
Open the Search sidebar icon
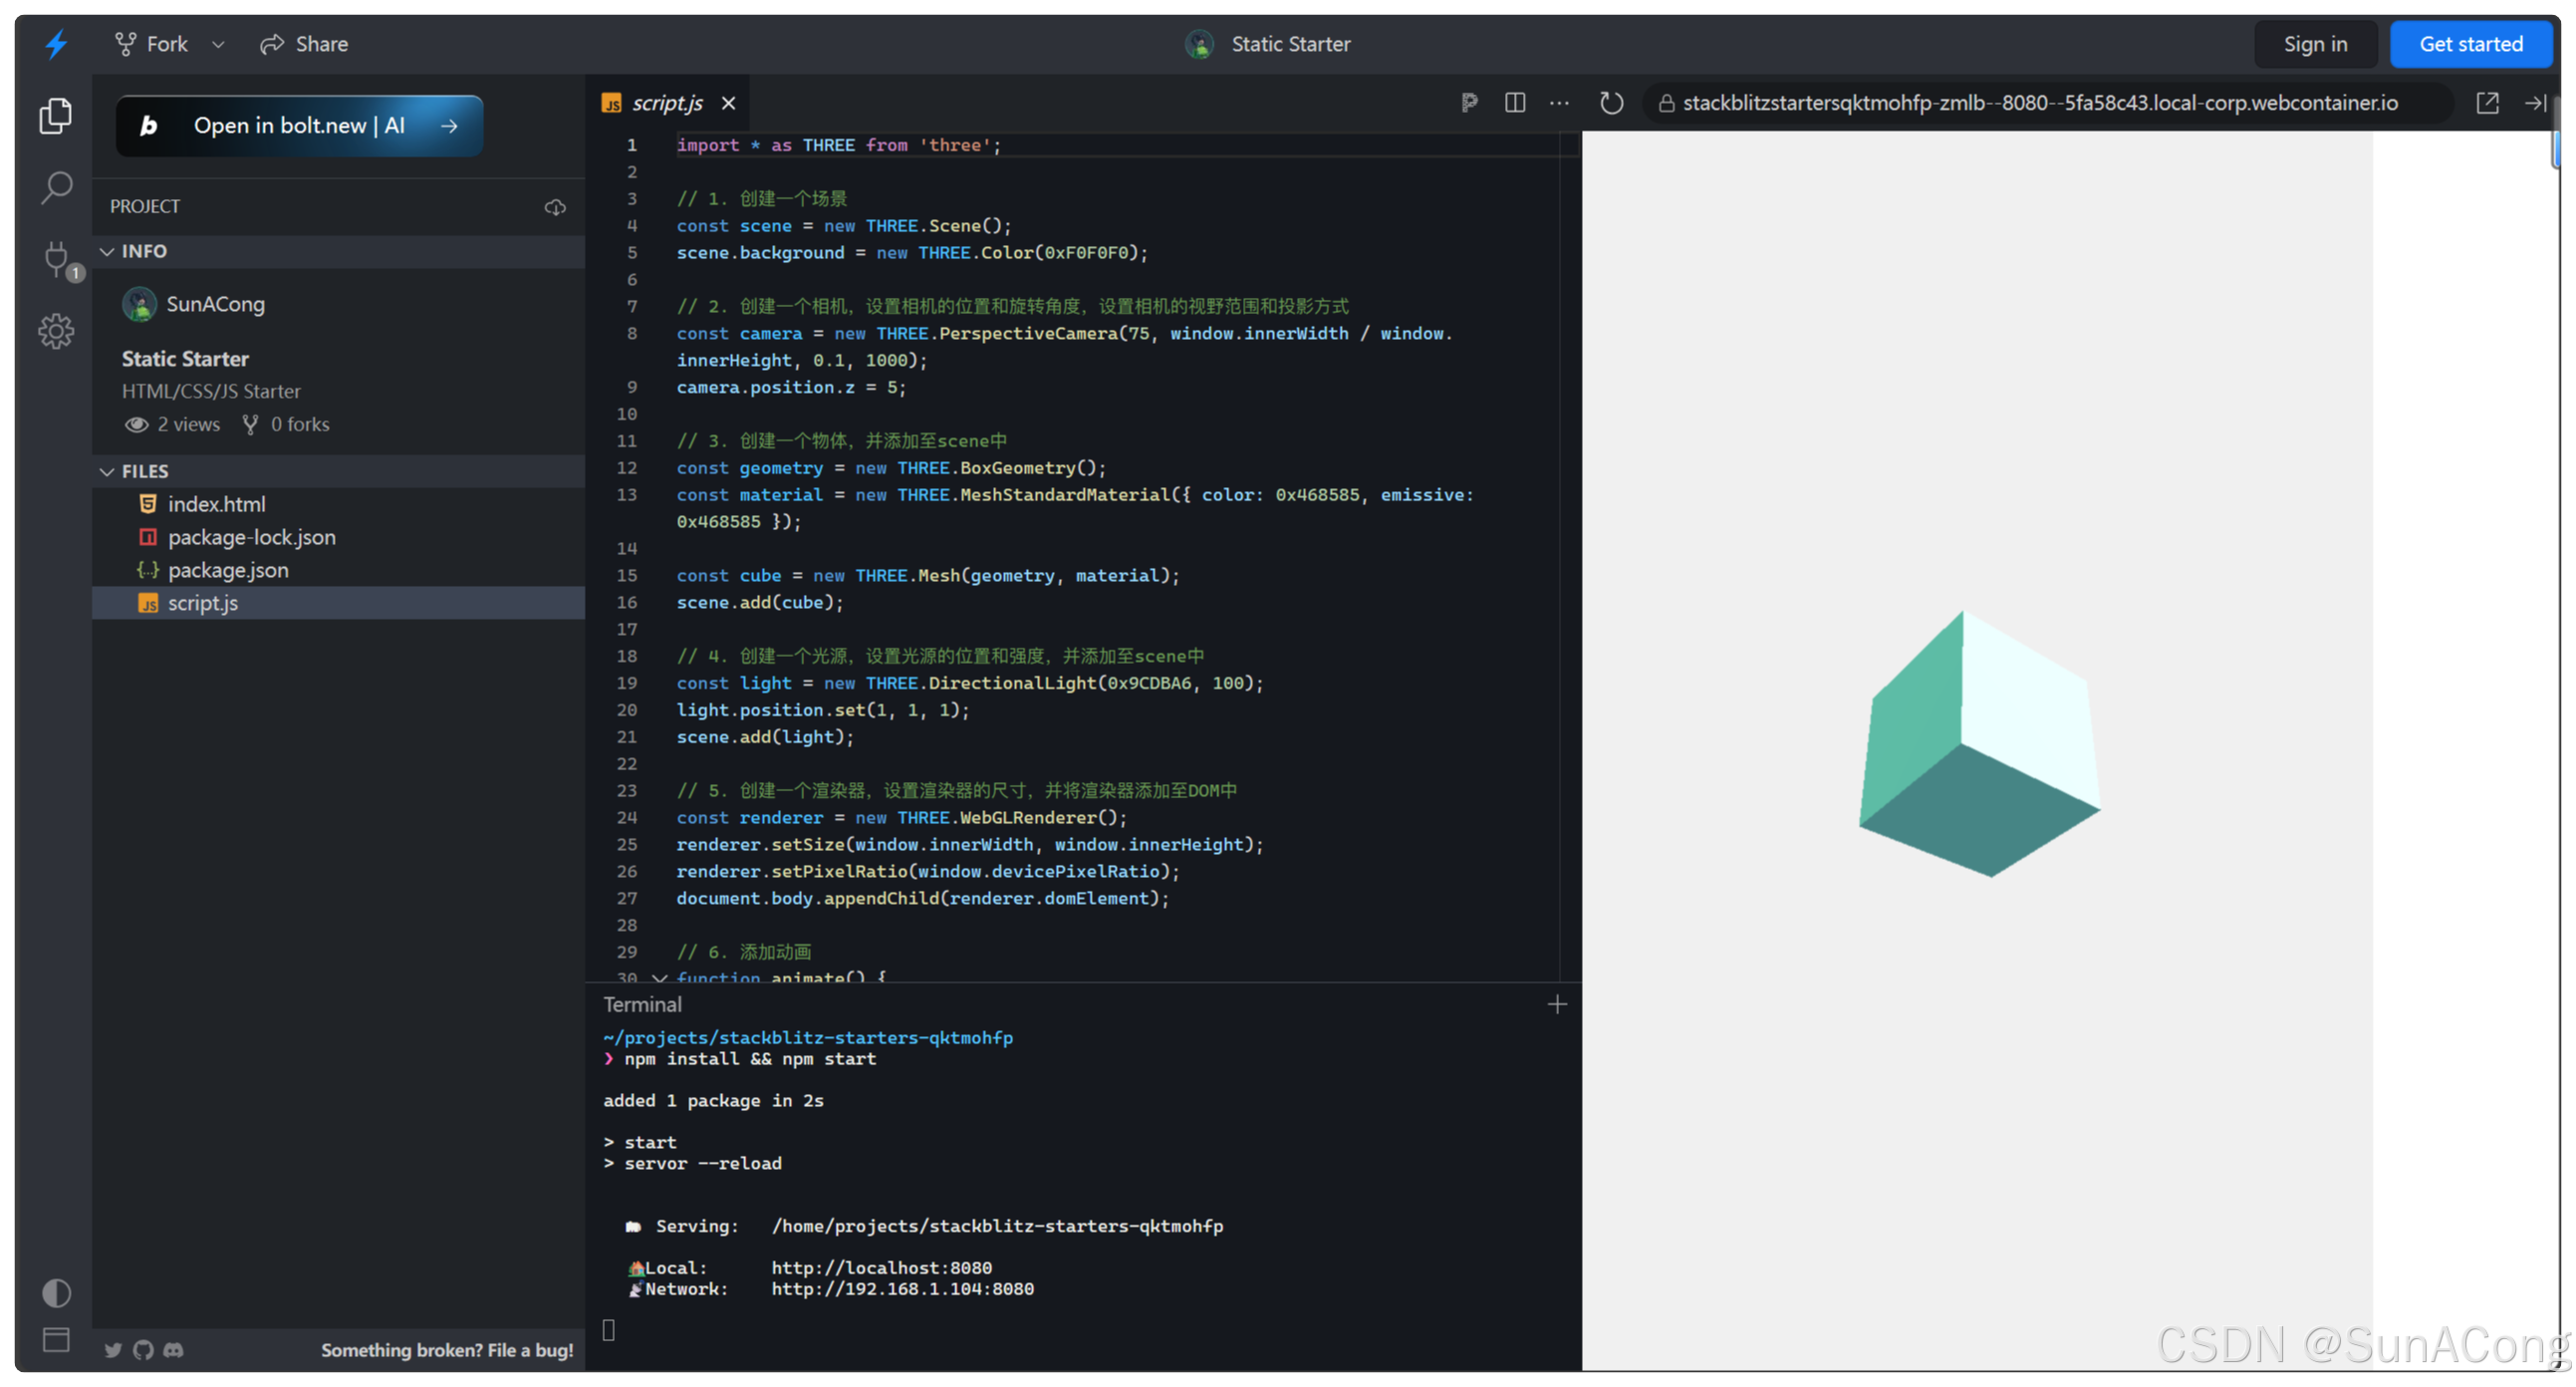point(56,187)
